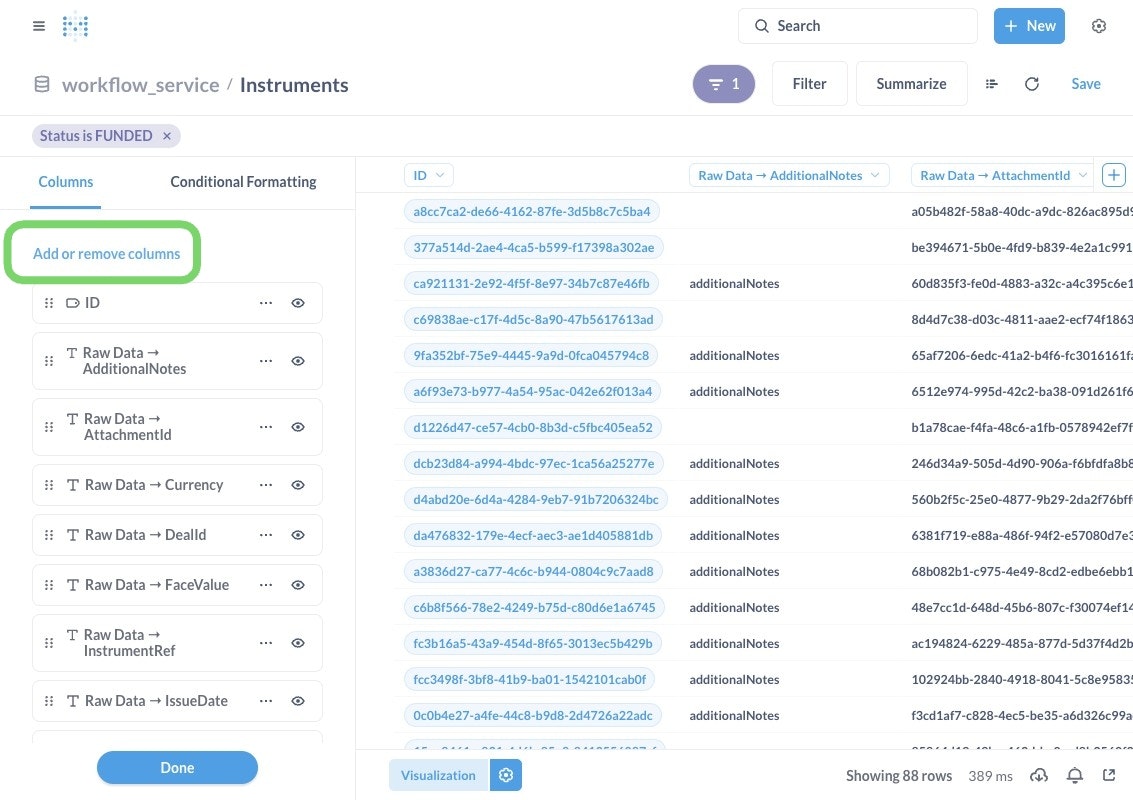Download the full results
Screen dimensions: 1133x800
point(1039,775)
